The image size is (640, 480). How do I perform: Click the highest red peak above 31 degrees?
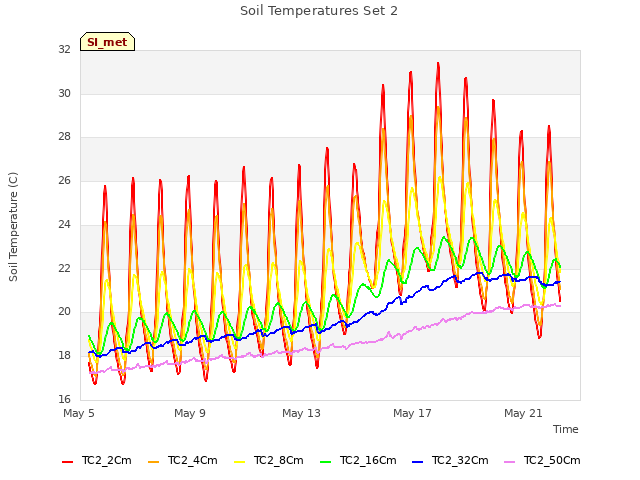coord(438,64)
